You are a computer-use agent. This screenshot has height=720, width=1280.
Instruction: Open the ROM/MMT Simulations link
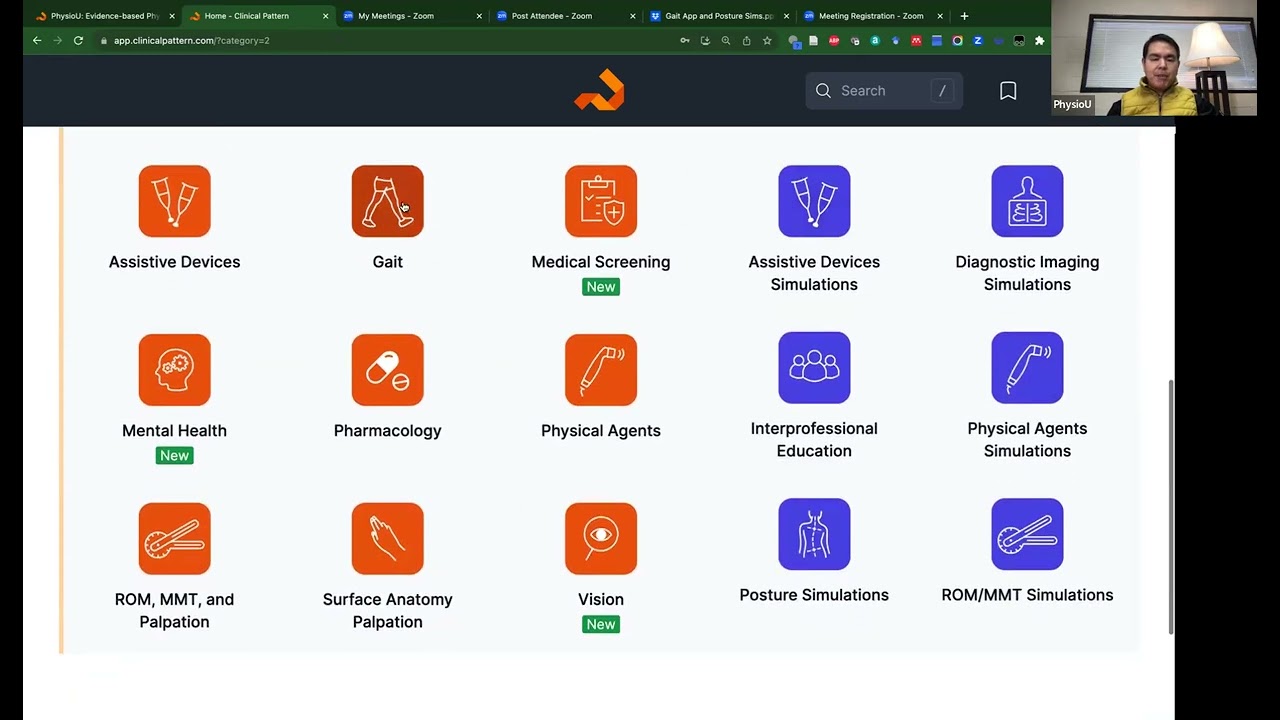coord(1027,595)
